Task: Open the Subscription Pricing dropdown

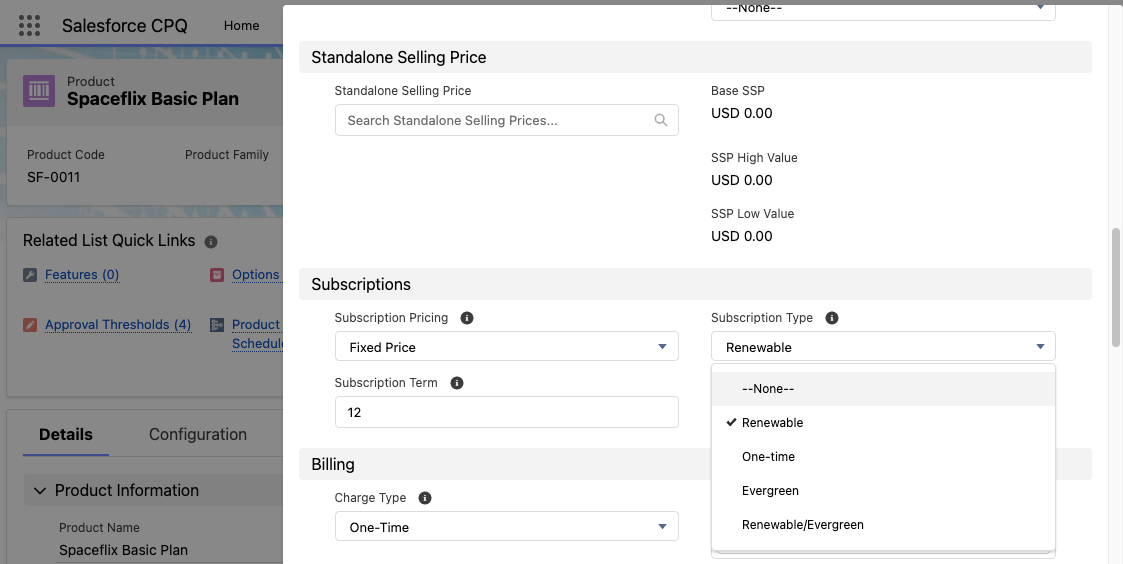Action: [506, 347]
